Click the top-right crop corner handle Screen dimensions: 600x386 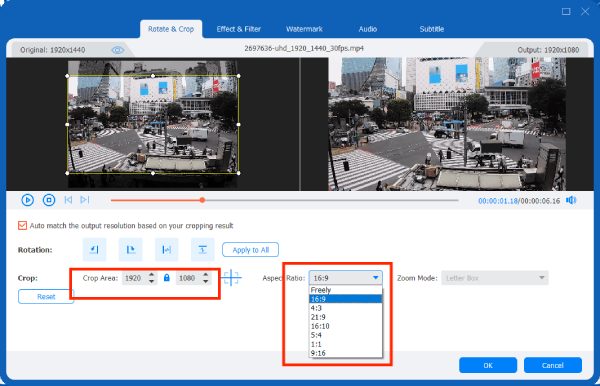(x=239, y=76)
